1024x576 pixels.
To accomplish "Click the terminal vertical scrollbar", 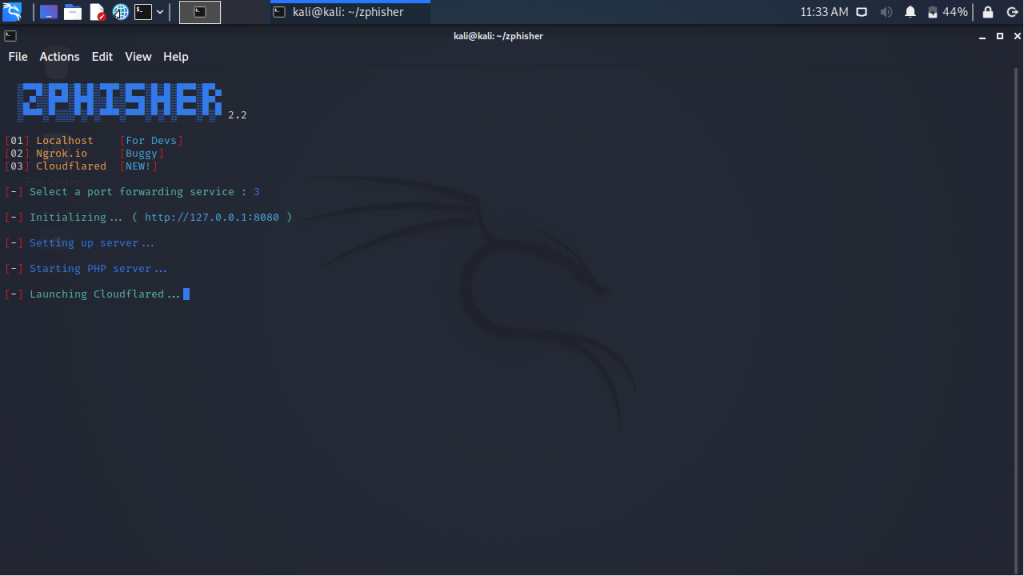I will pos(1017,320).
